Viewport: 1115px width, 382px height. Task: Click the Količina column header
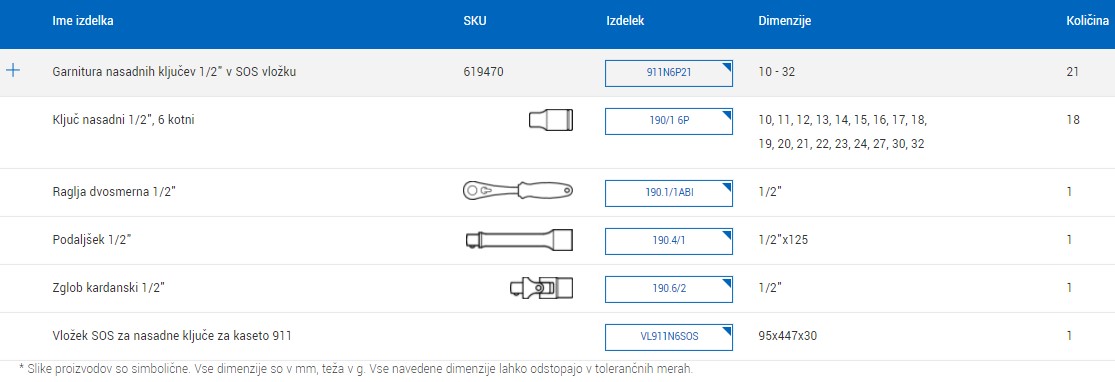[x=1087, y=21]
